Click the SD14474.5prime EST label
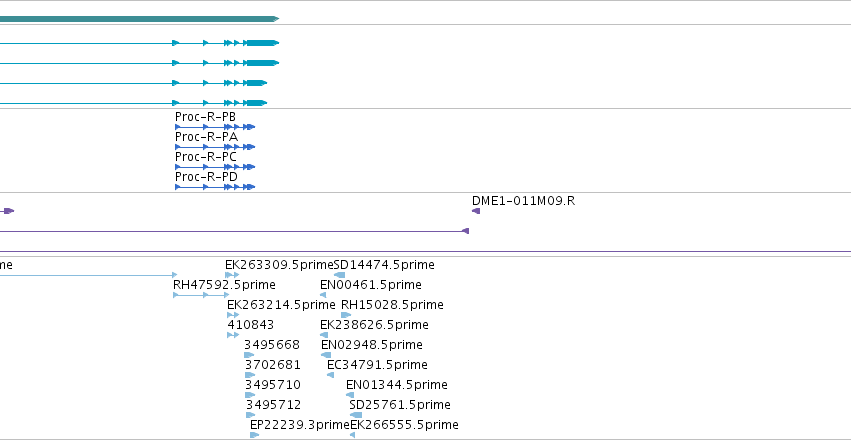This screenshot has height=440, width=851. [384, 265]
